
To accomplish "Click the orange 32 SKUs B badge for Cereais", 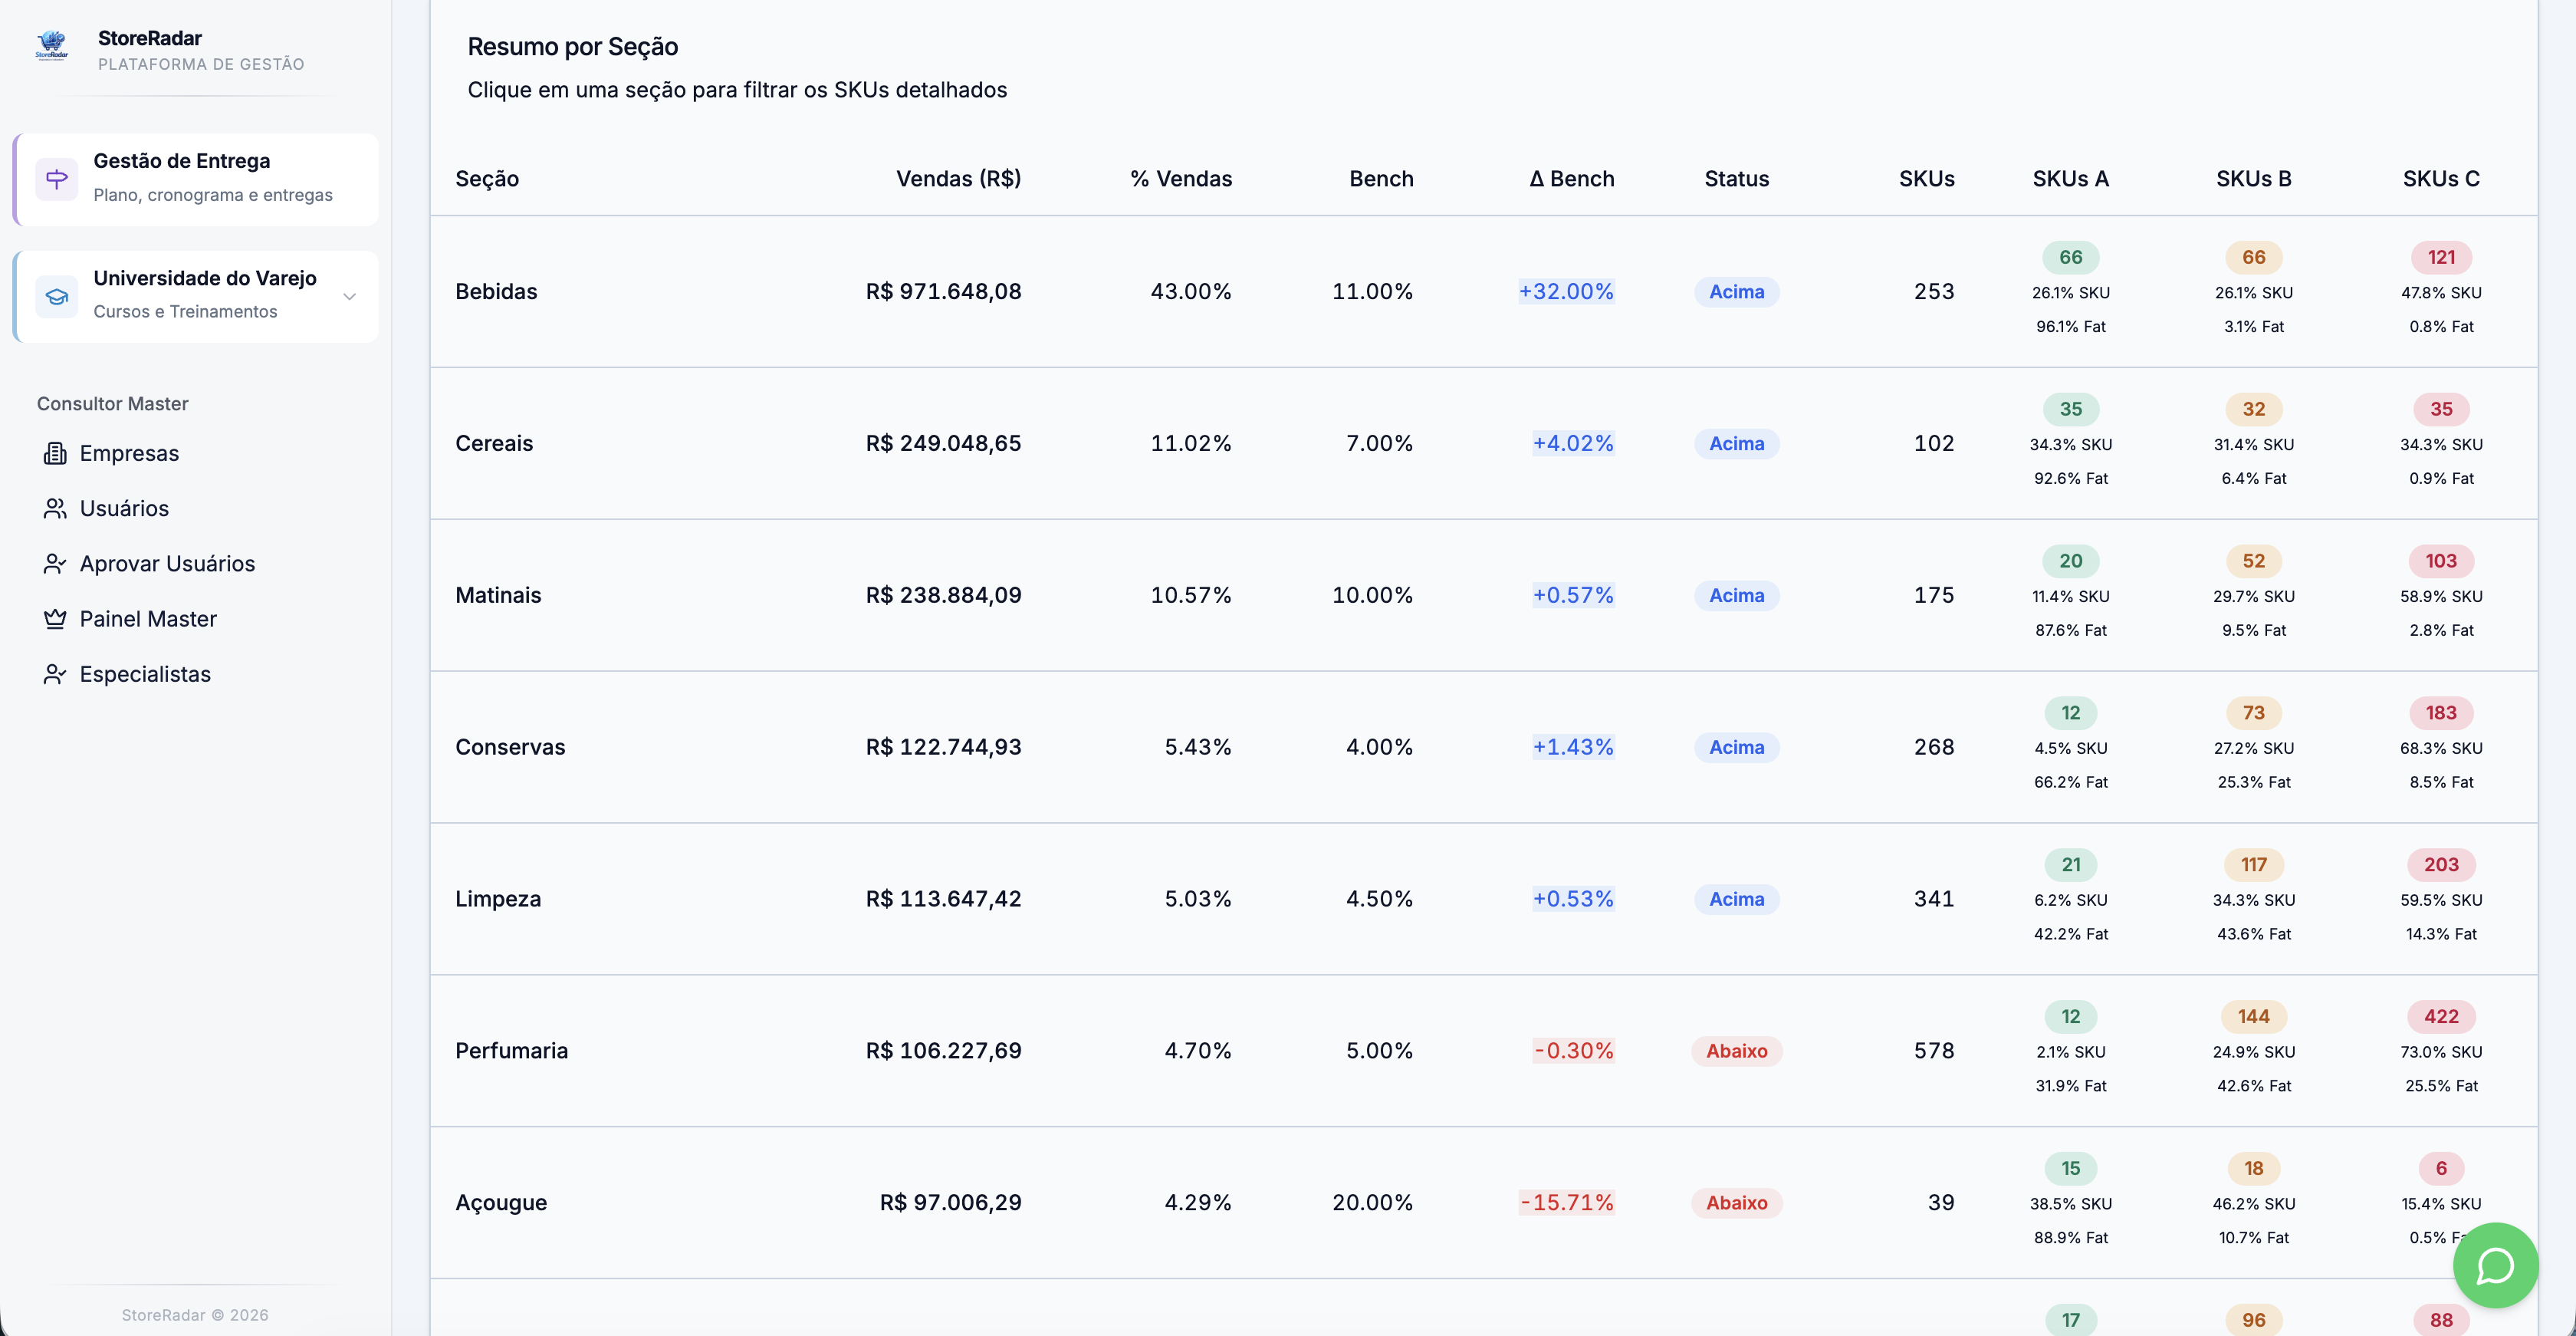I will click(2253, 409).
